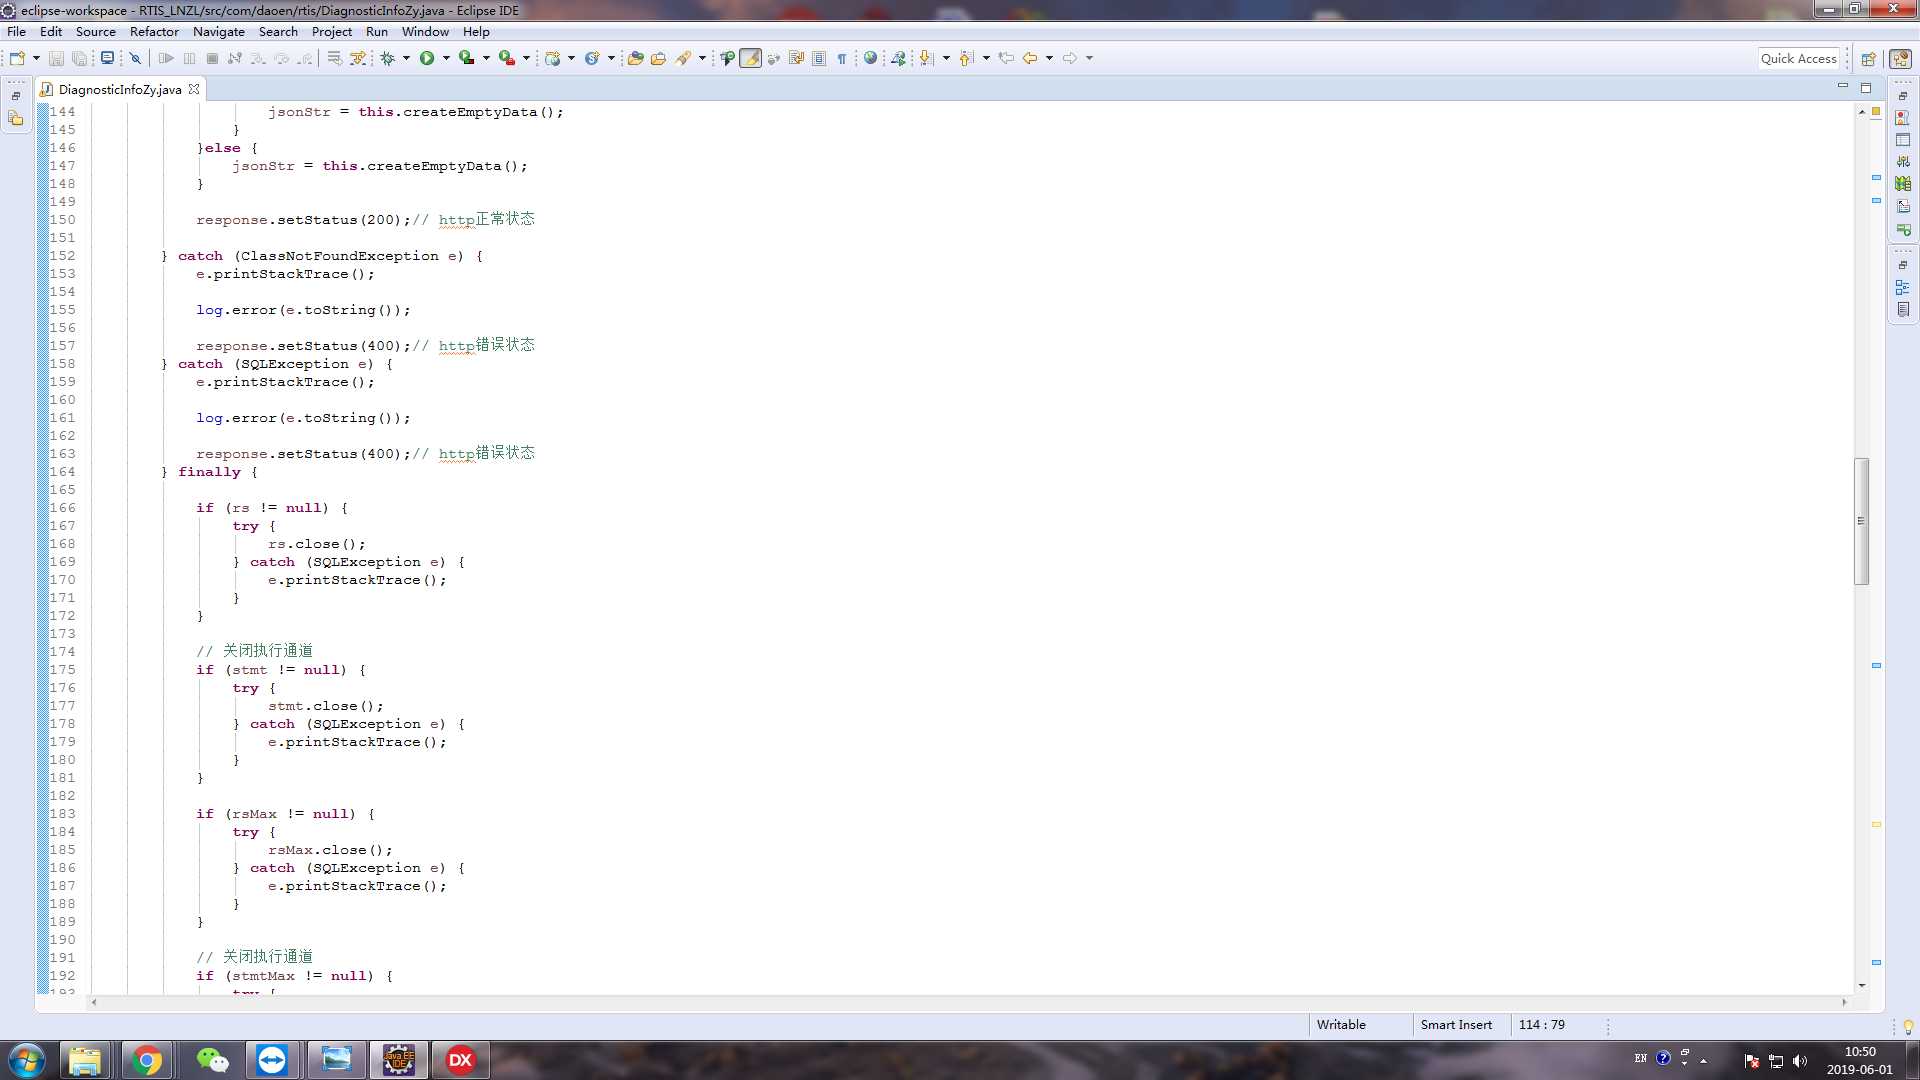Click the Open Type folder icon

click(635, 58)
